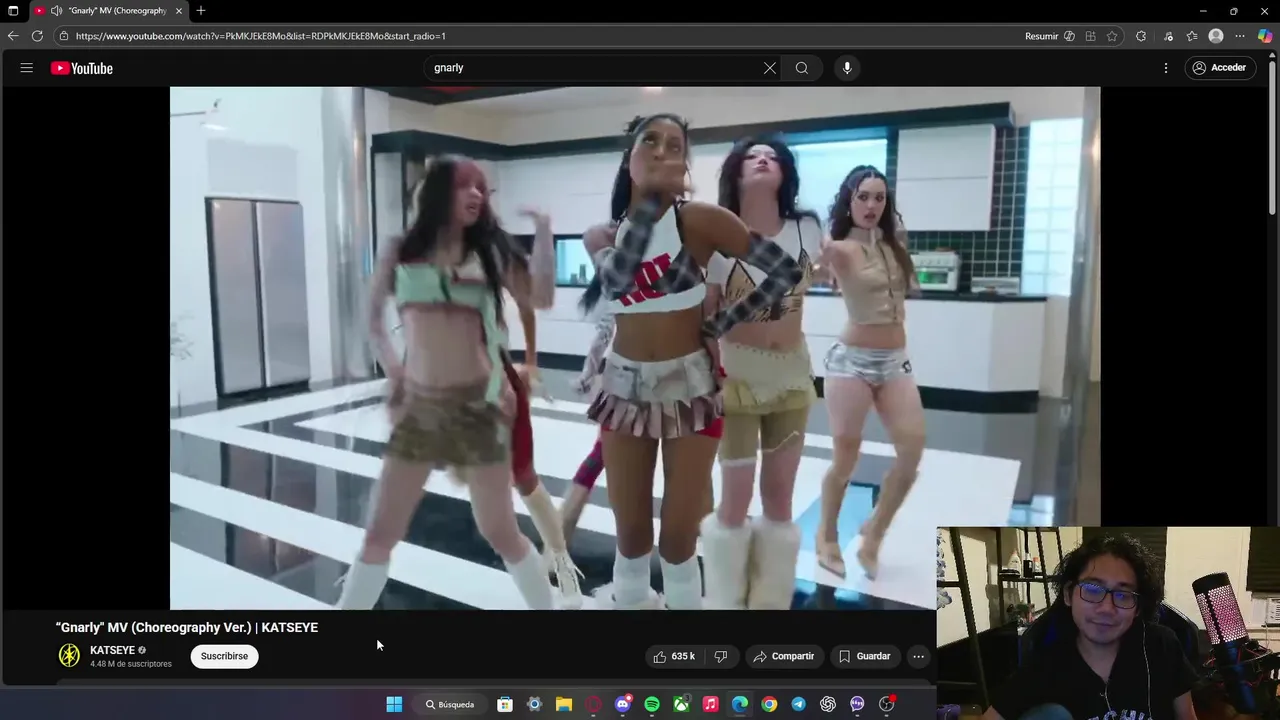Open KATSEYE channel name link

pyautogui.click(x=112, y=650)
